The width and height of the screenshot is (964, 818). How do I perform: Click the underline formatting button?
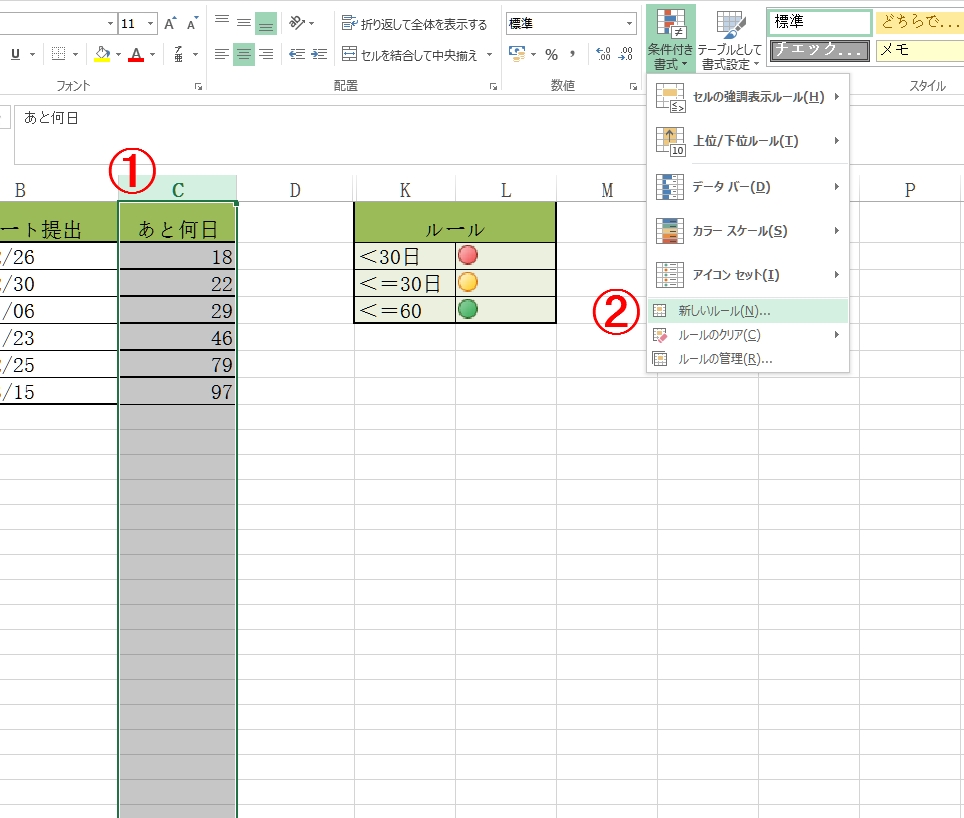point(15,55)
